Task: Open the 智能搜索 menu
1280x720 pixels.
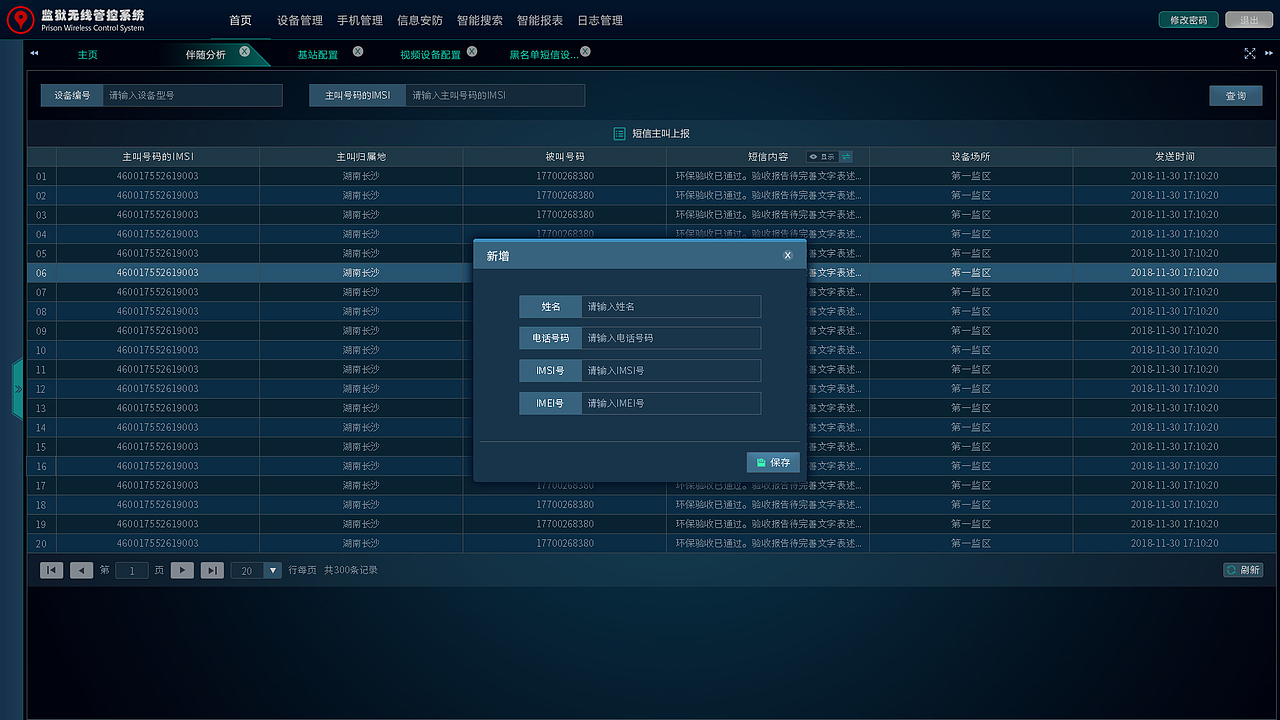Action: click(x=480, y=20)
